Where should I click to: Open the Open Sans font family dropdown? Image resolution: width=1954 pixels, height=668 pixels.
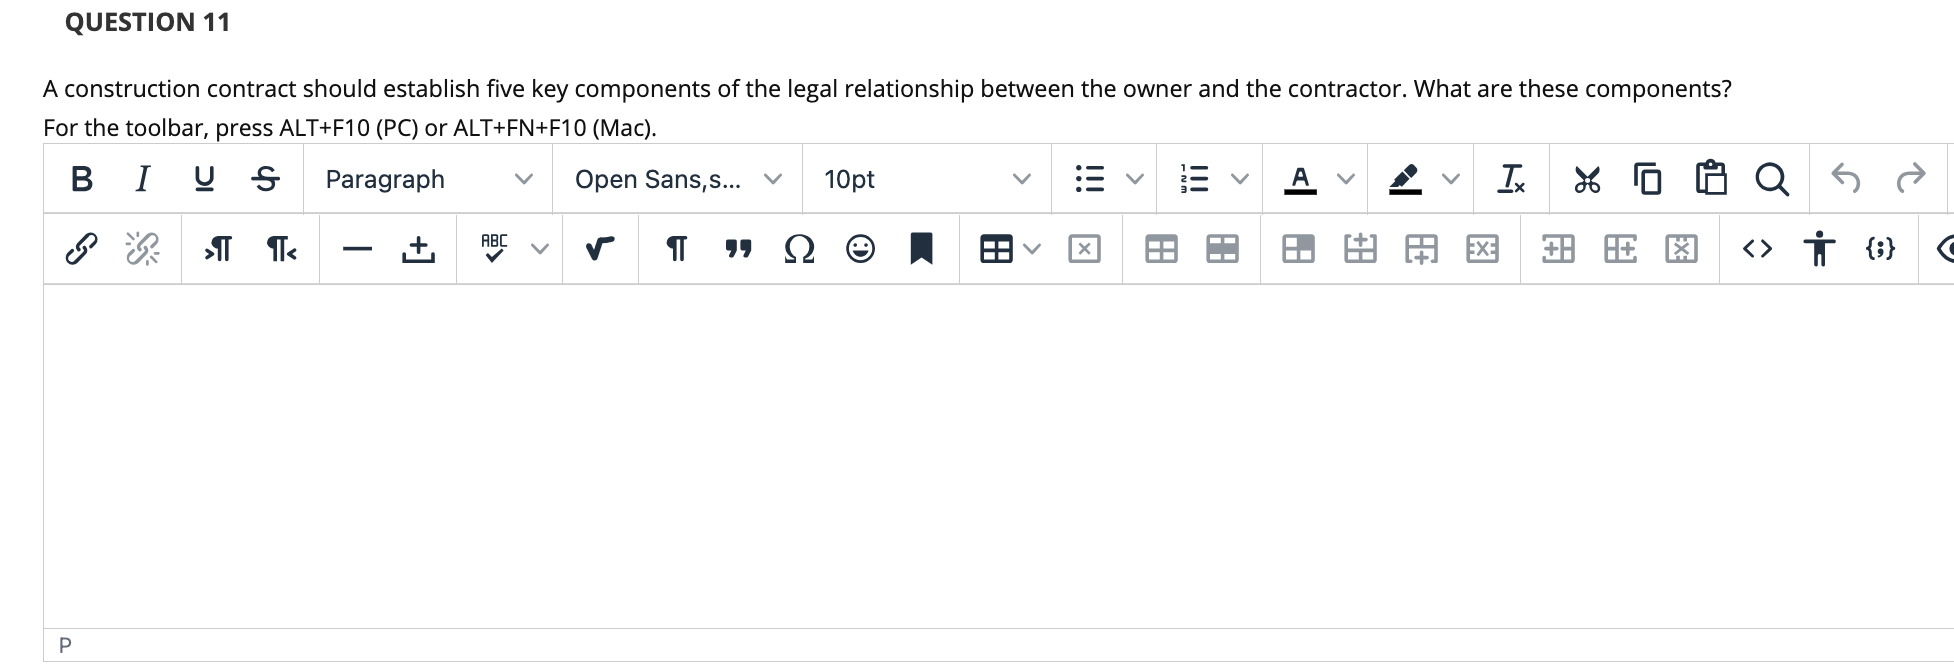click(677, 179)
